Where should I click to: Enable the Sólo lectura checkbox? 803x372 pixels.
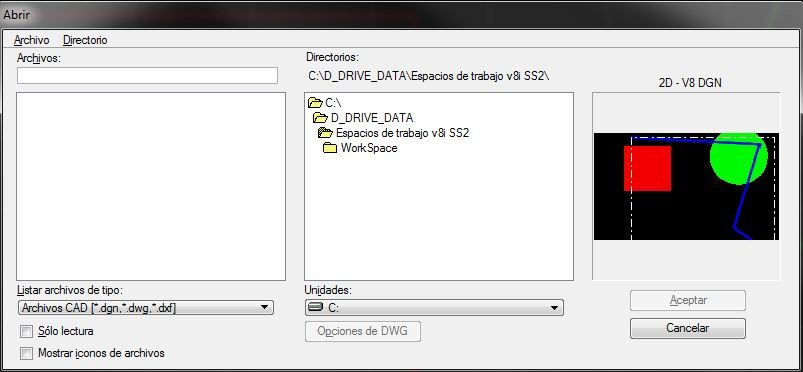coord(26,332)
